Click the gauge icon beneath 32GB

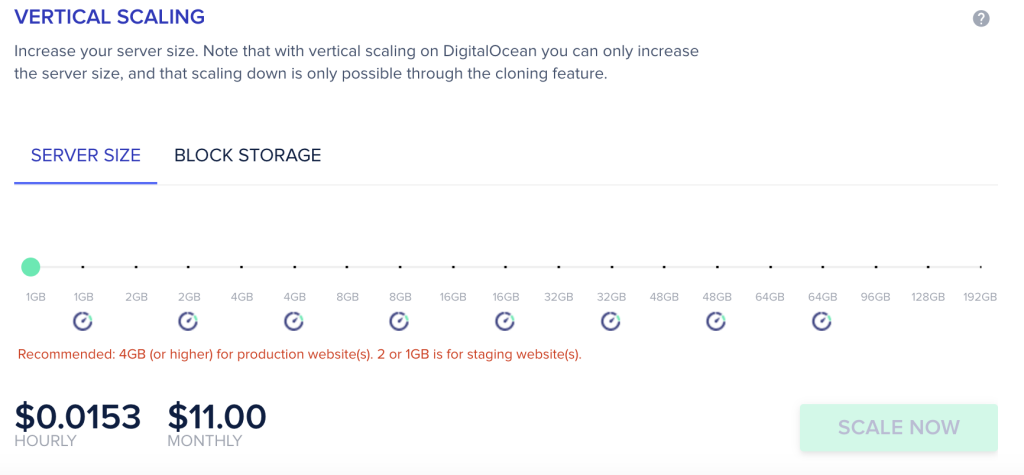click(610, 321)
